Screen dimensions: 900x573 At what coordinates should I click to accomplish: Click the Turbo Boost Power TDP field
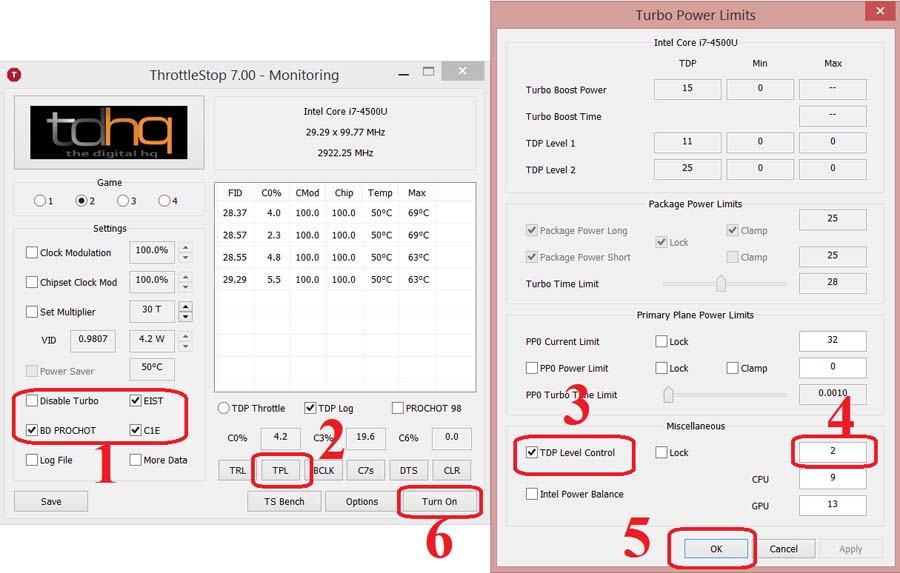687,88
